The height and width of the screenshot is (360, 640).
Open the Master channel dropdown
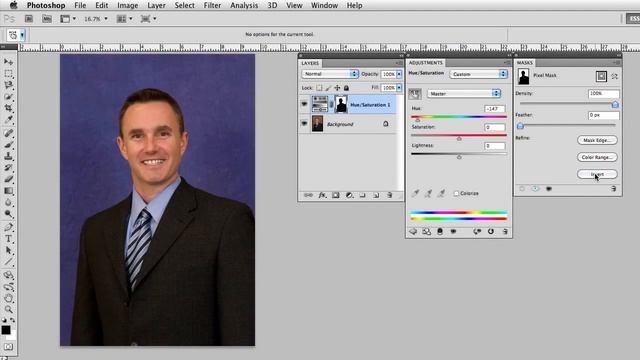464,93
